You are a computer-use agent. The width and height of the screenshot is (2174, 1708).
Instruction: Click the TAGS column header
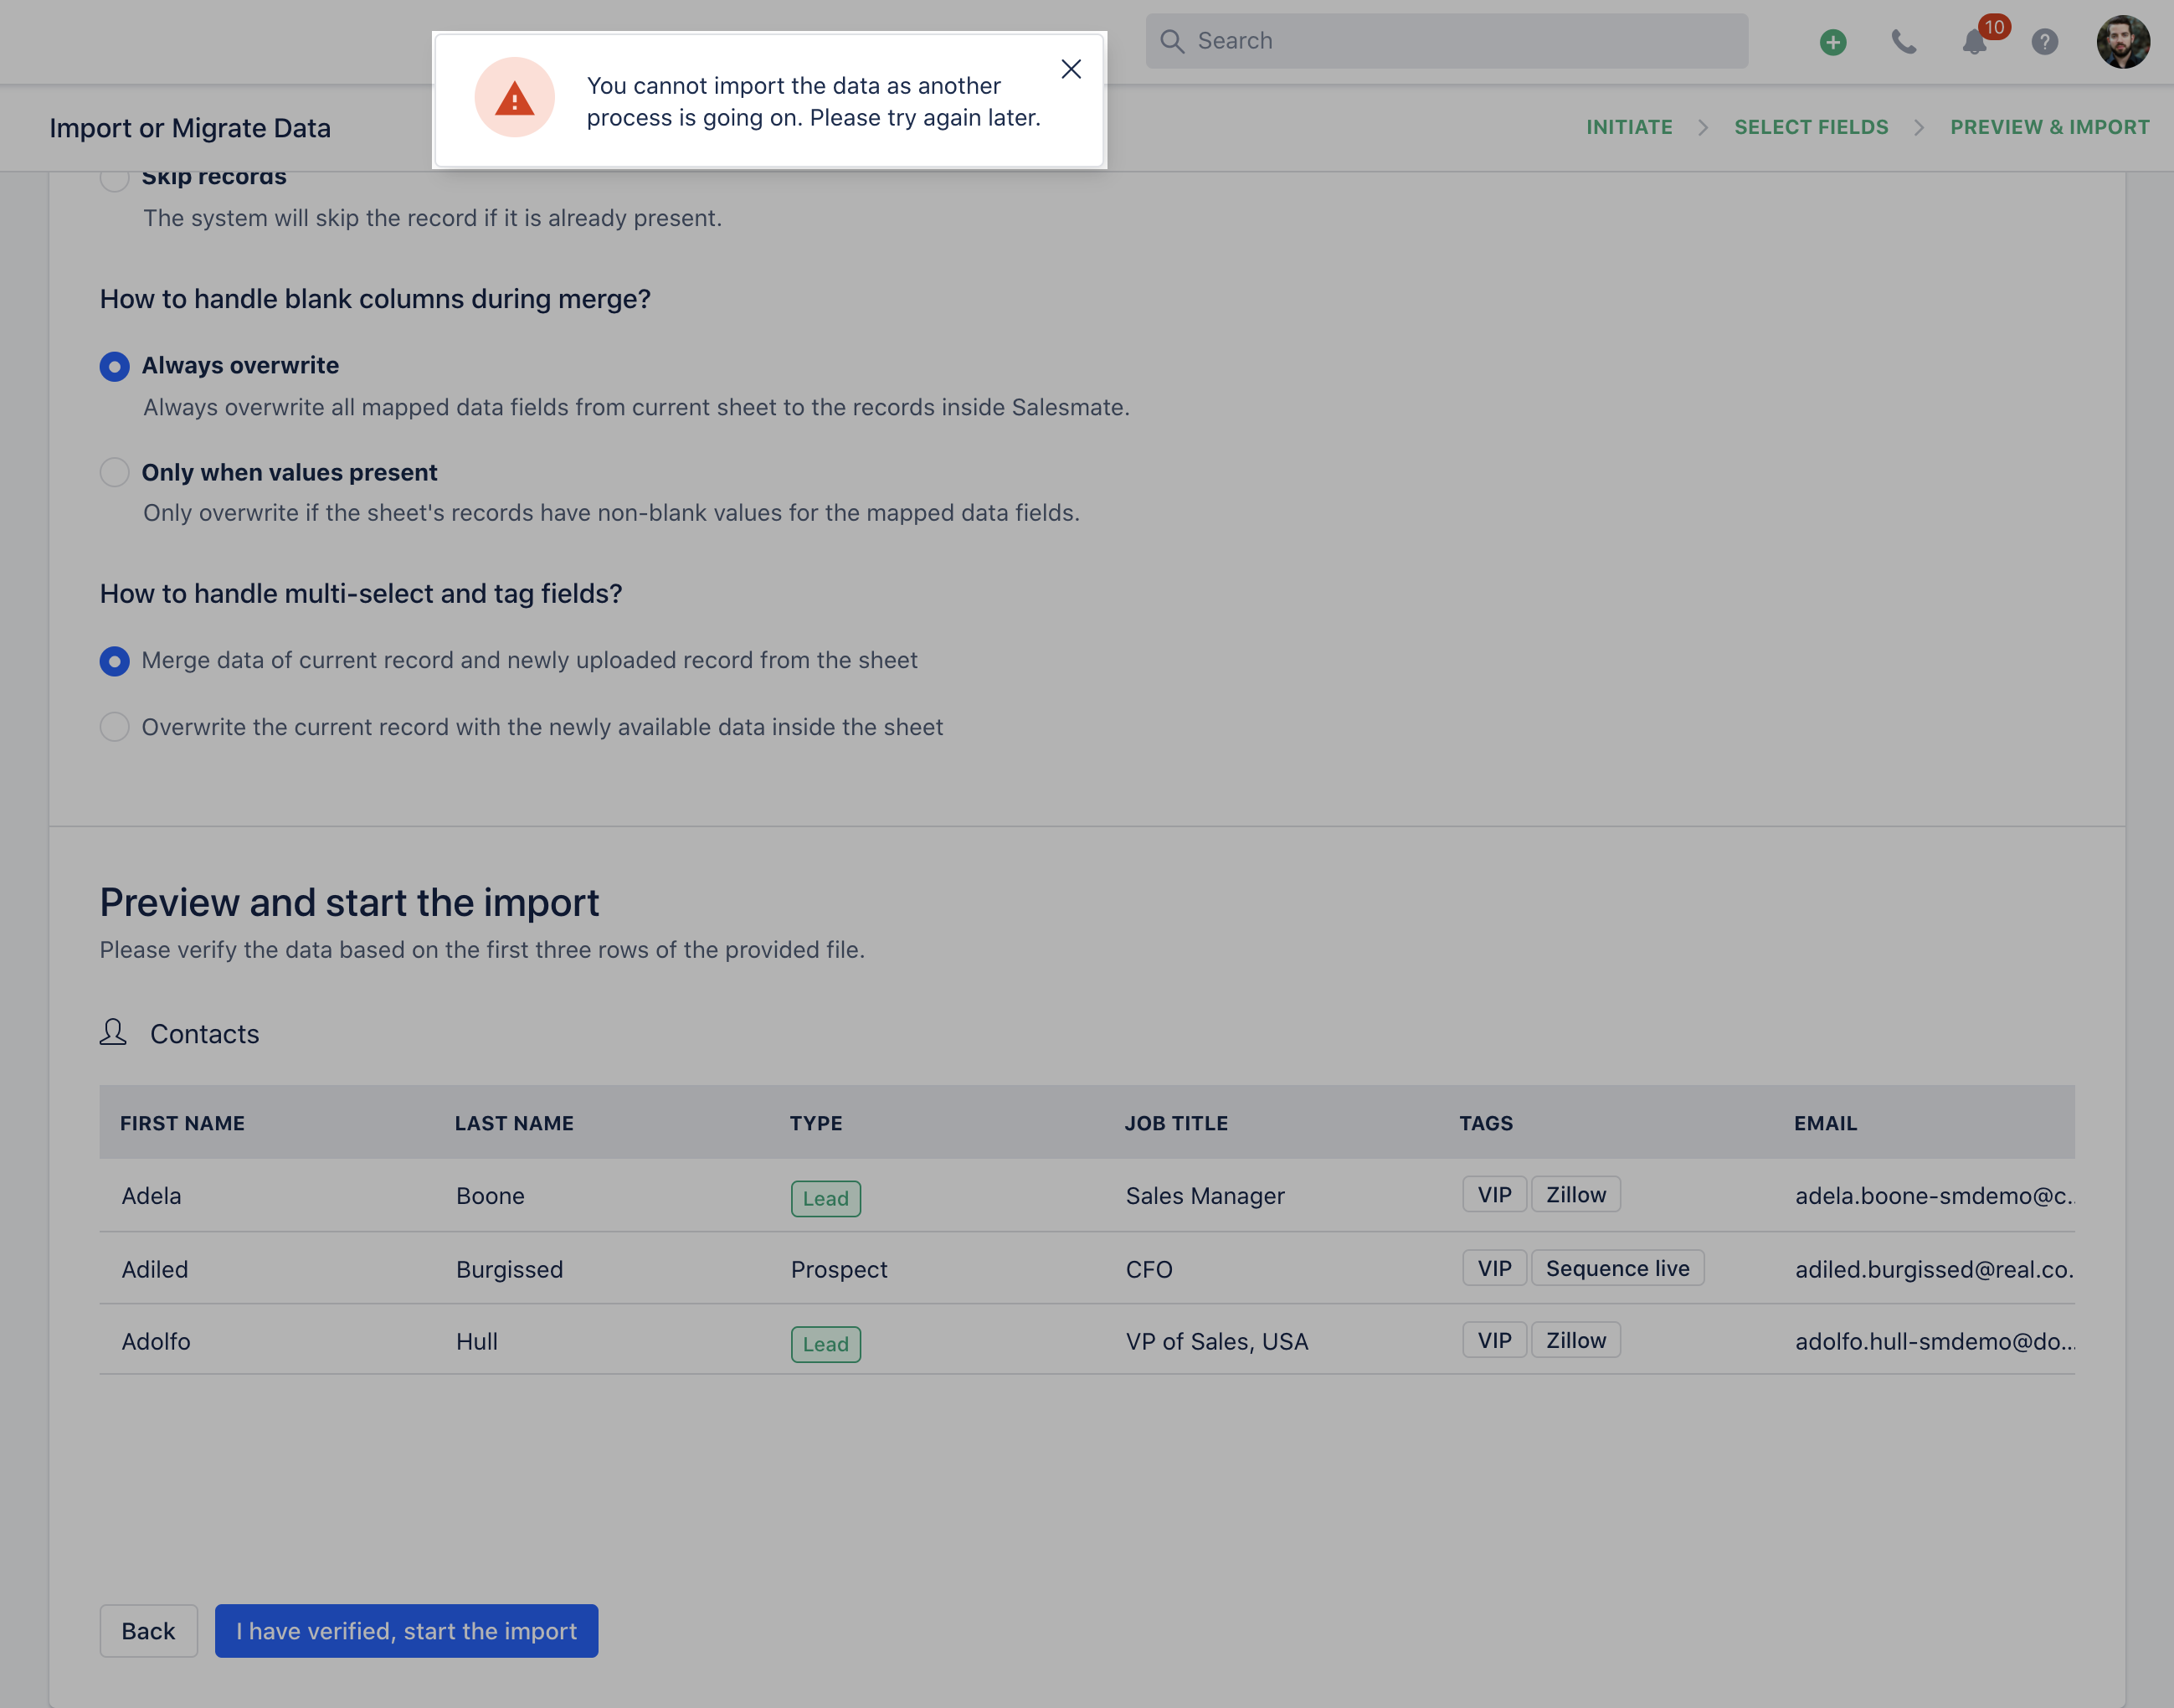coord(1486,1123)
